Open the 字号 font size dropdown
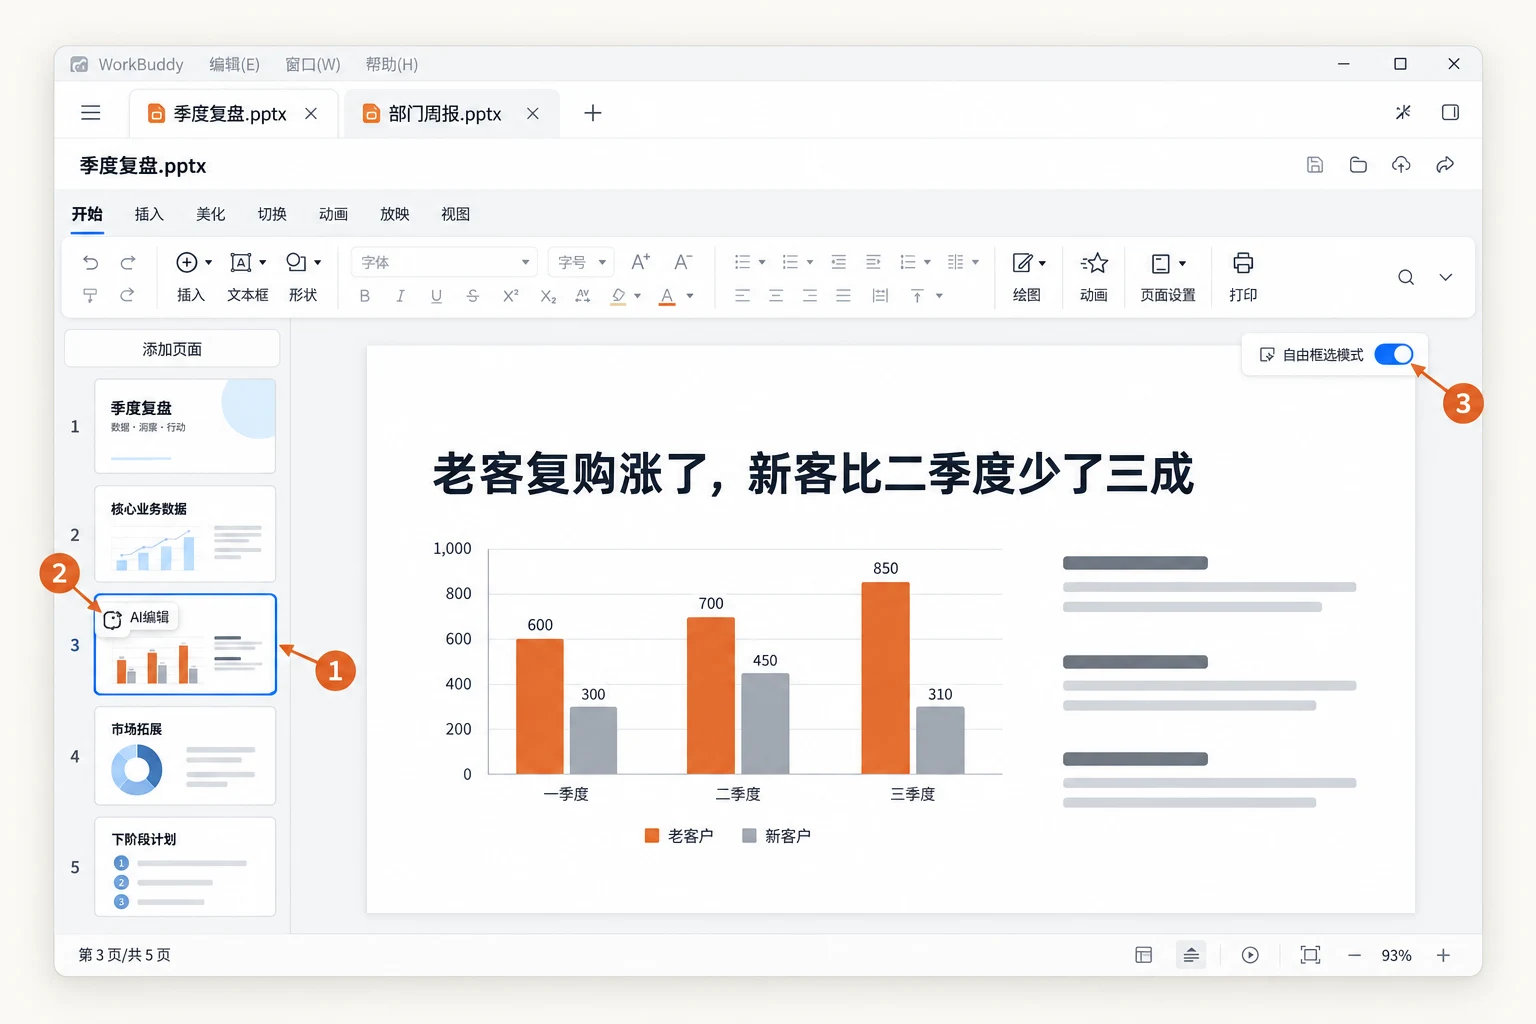This screenshot has height=1024, width=1536. pos(582,262)
